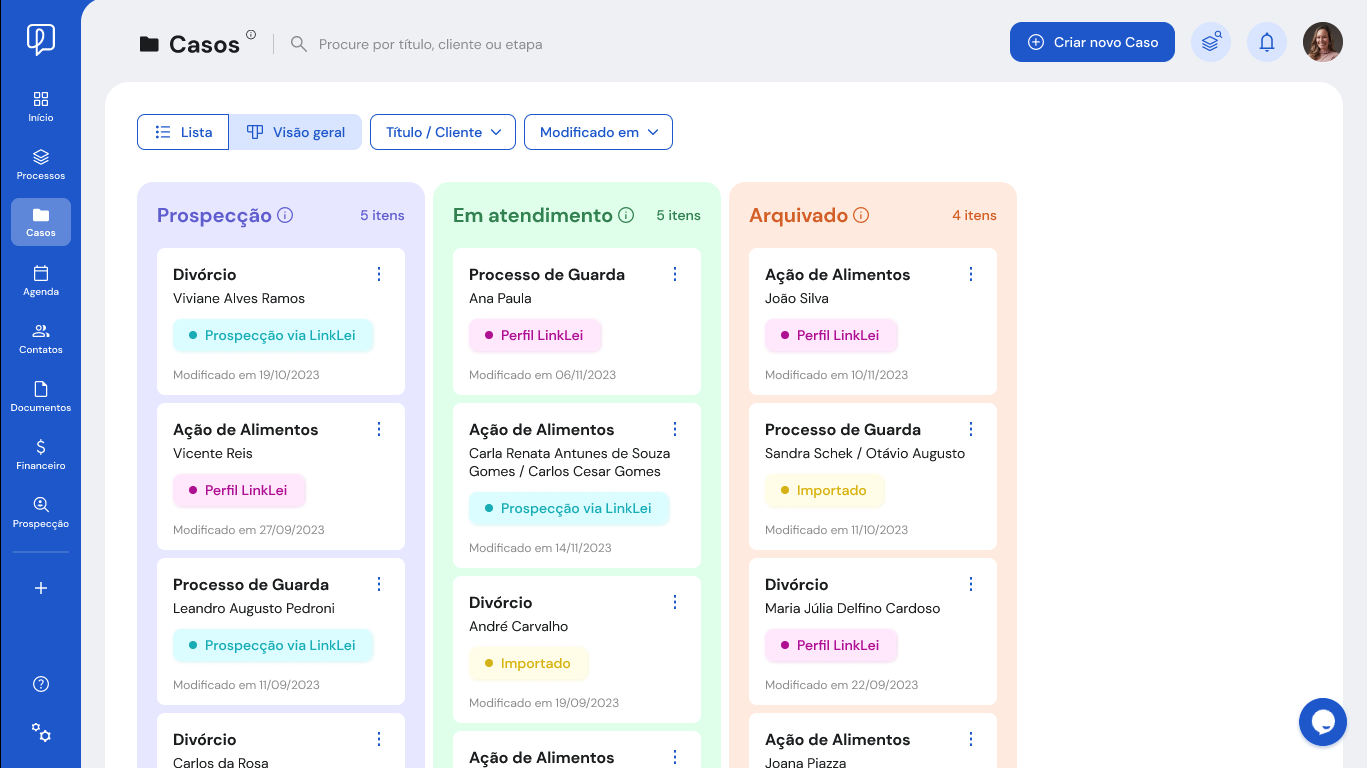This screenshot has height=768, width=1367.
Task: Open Financeiro dollar icon
Action: click(41, 447)
